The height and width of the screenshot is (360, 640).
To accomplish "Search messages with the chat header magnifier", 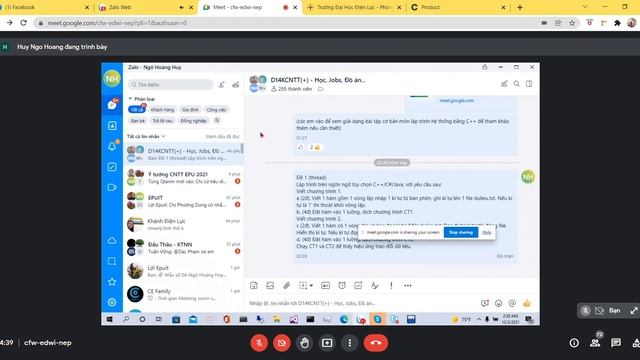I will coord(517,84).
